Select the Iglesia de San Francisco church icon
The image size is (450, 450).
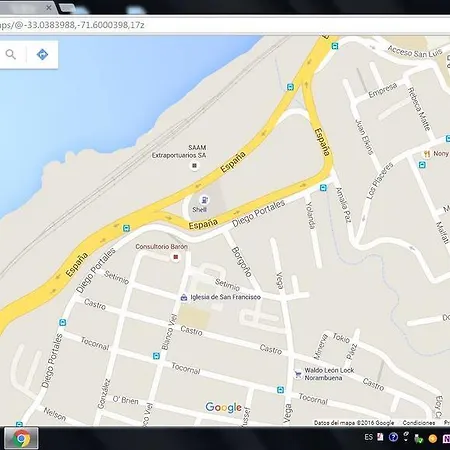[184, 297]
